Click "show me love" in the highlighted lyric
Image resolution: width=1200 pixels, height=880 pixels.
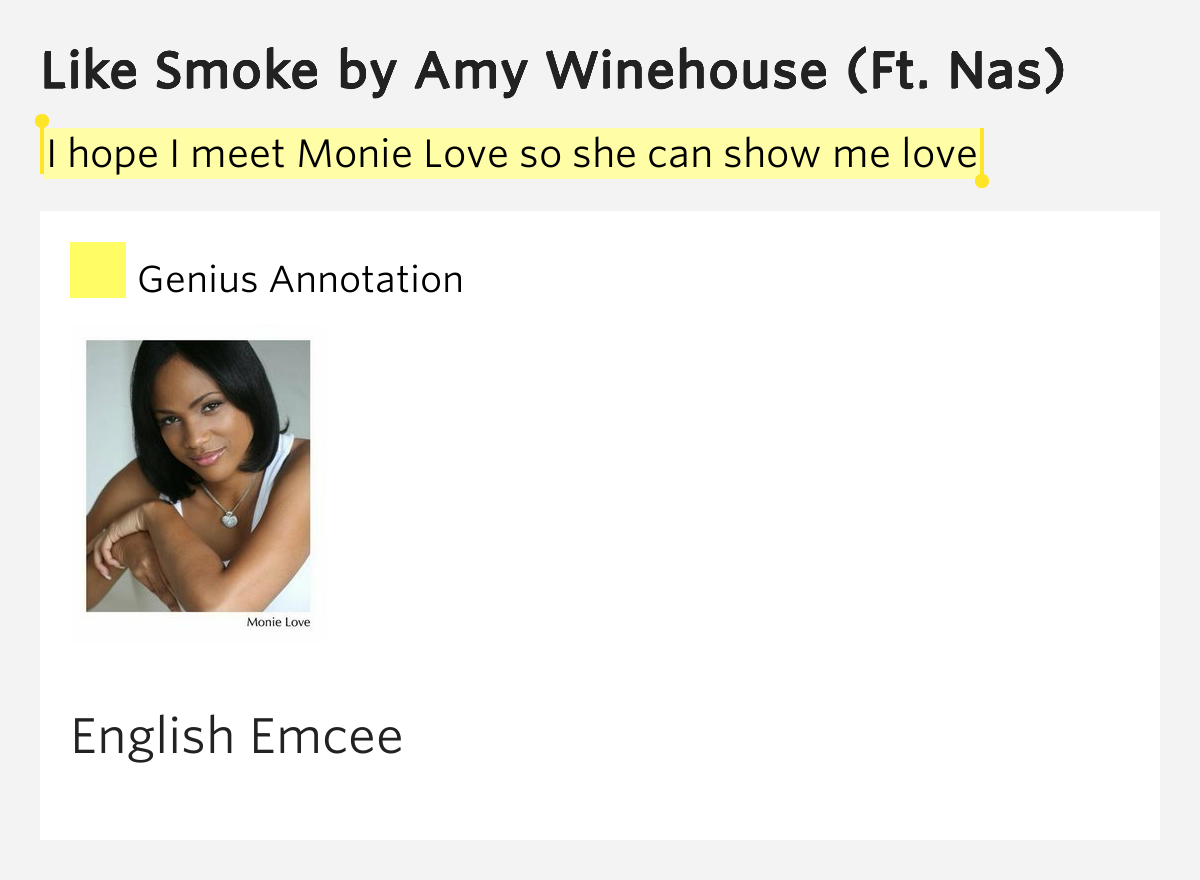(850, 155)
